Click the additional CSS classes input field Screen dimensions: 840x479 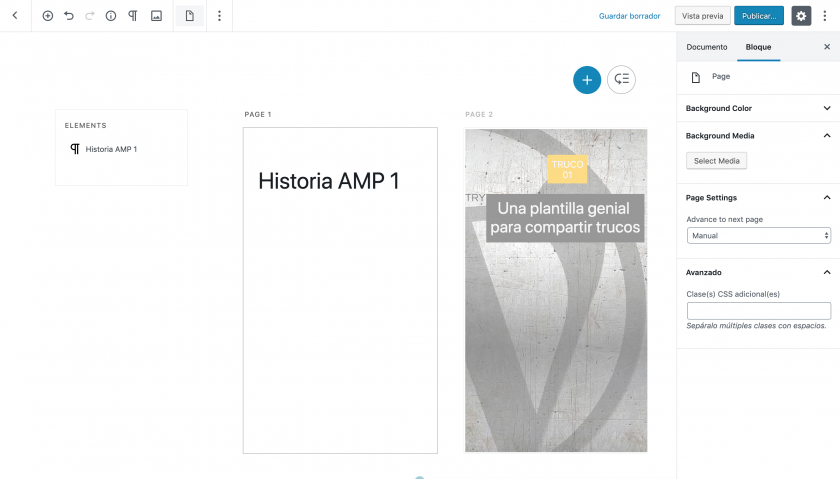pos(758,311)
